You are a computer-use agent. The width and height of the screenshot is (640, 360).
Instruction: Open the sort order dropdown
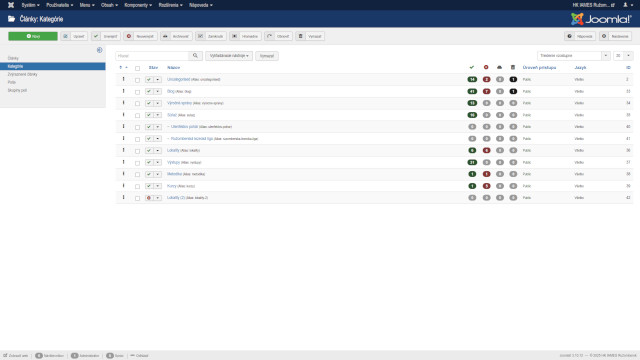[x=573, y=56]
